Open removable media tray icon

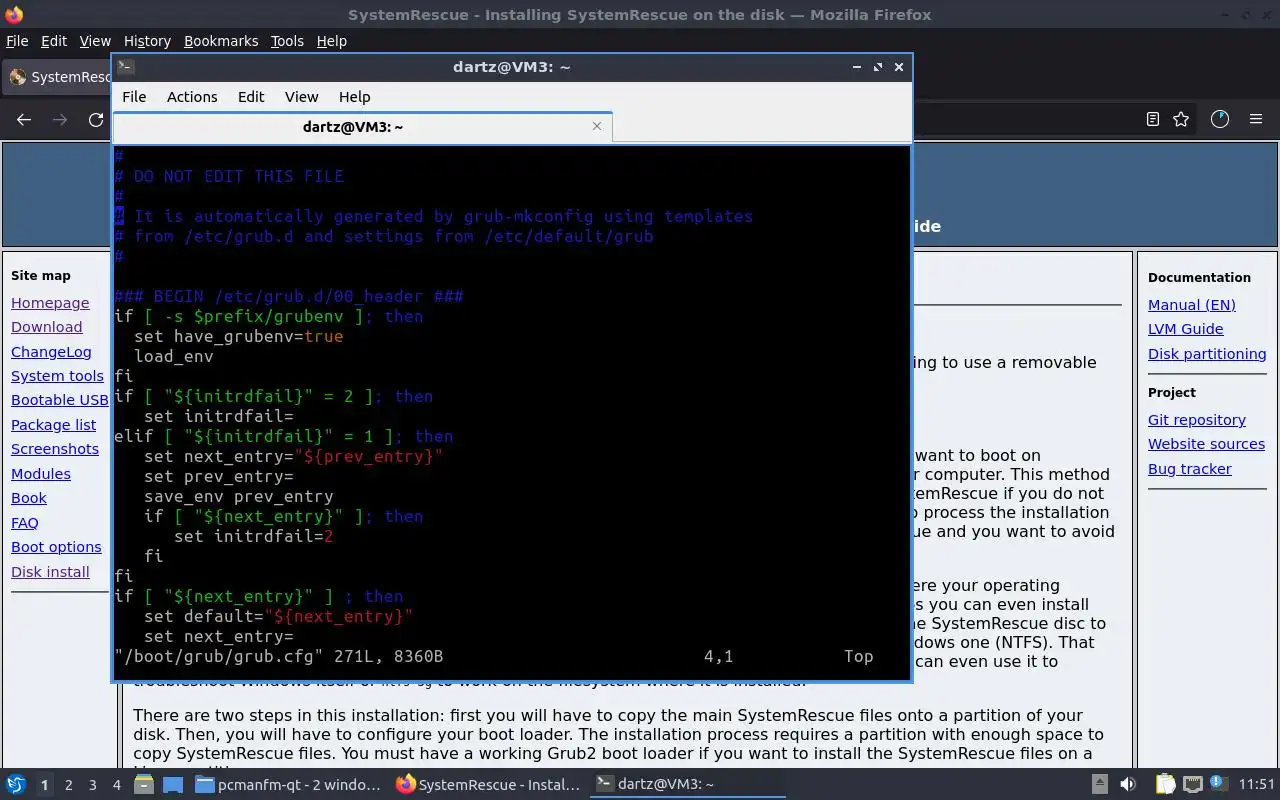coord(1099,785)
